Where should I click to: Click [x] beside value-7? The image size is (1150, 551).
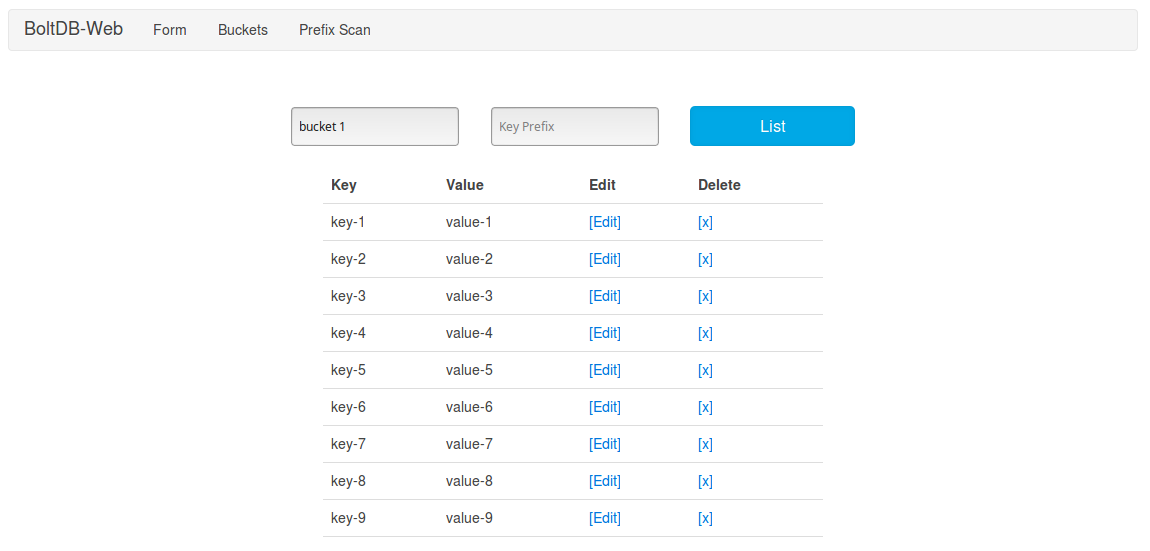point(705,444)
